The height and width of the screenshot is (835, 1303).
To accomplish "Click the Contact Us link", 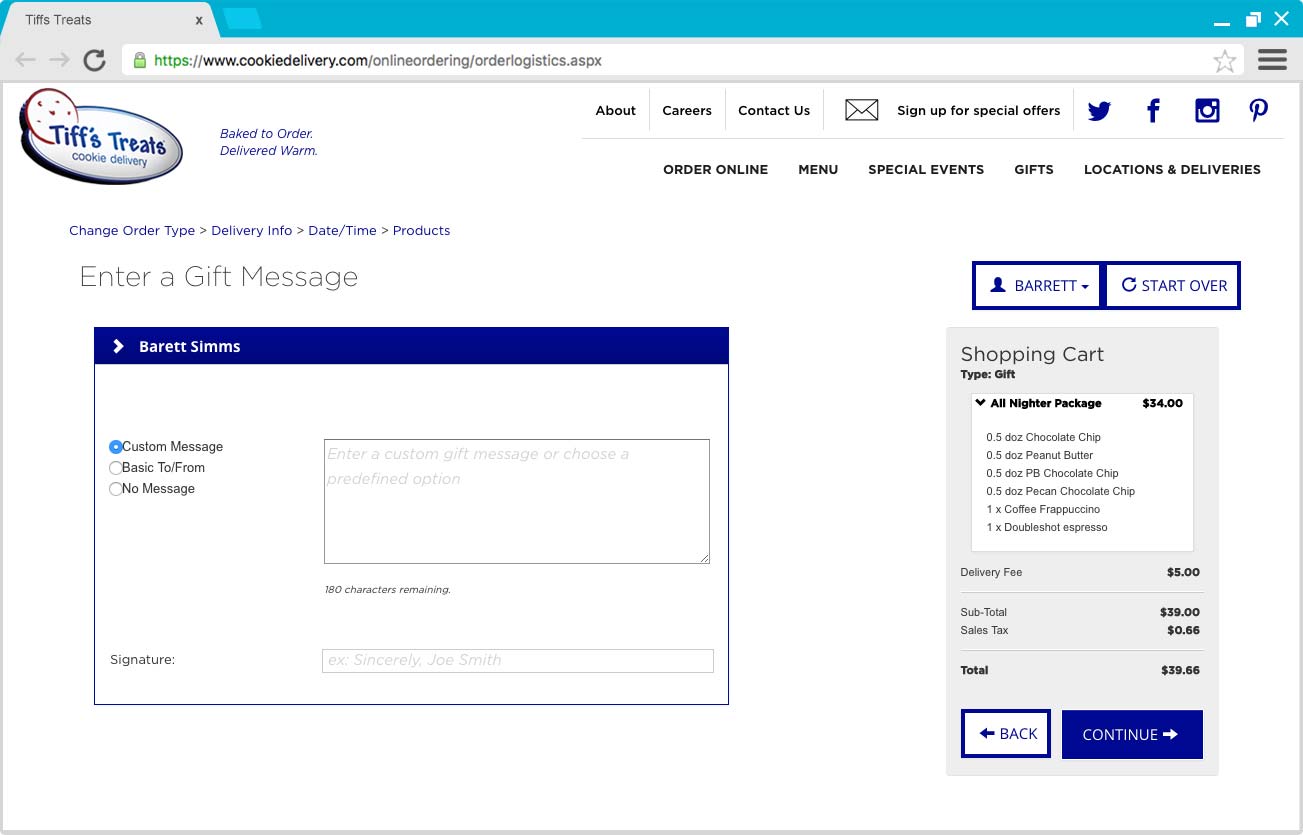I will [x=774, y=111].
